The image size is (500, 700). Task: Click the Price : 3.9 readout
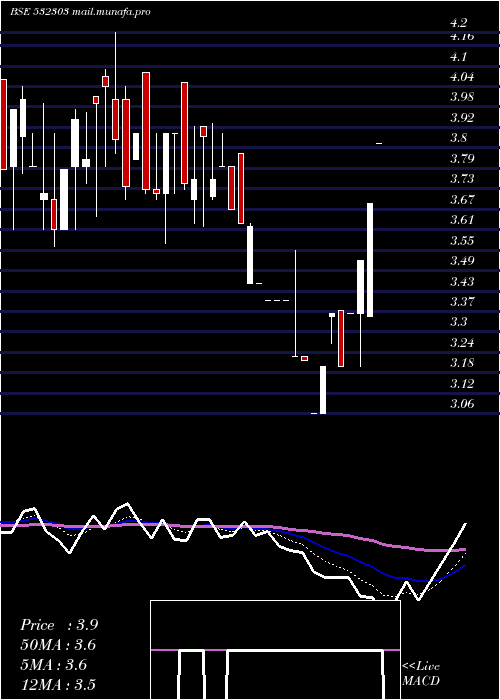pos(59,625)
